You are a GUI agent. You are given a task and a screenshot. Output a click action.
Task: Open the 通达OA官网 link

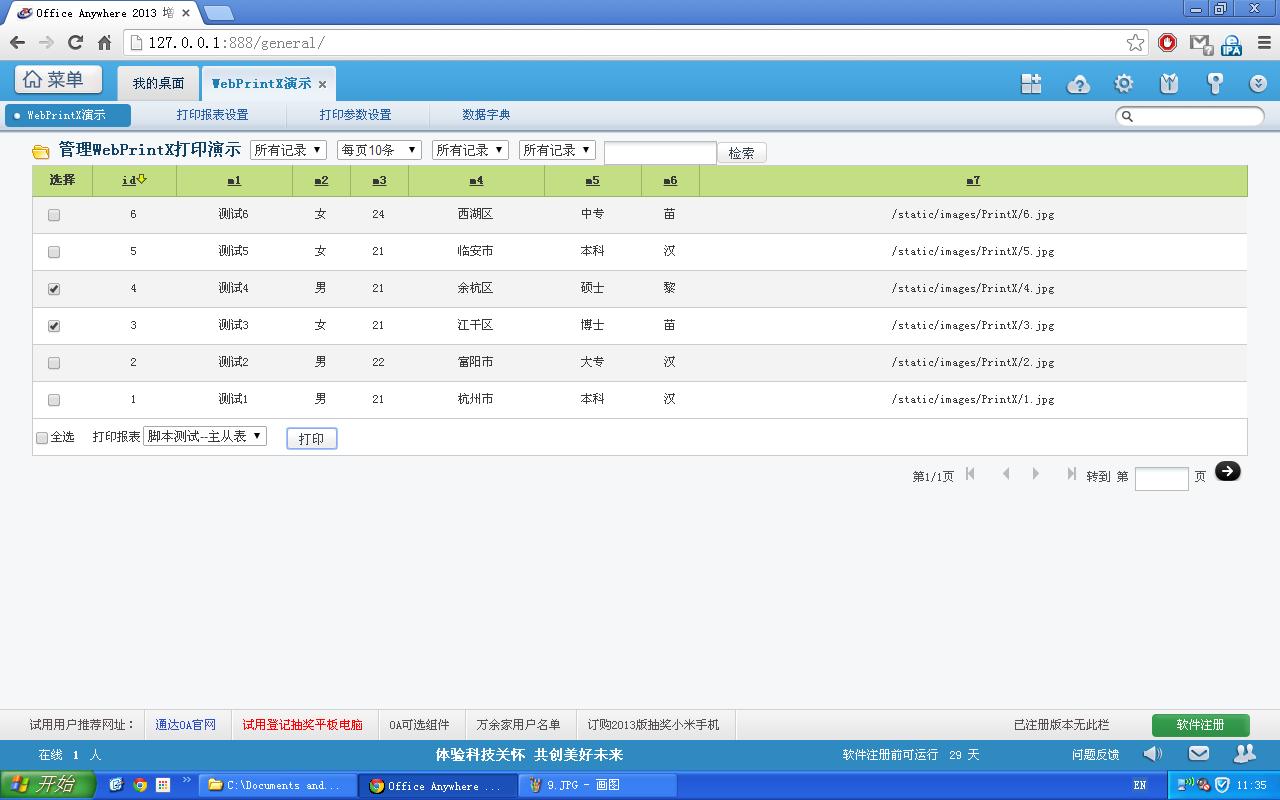185,725
